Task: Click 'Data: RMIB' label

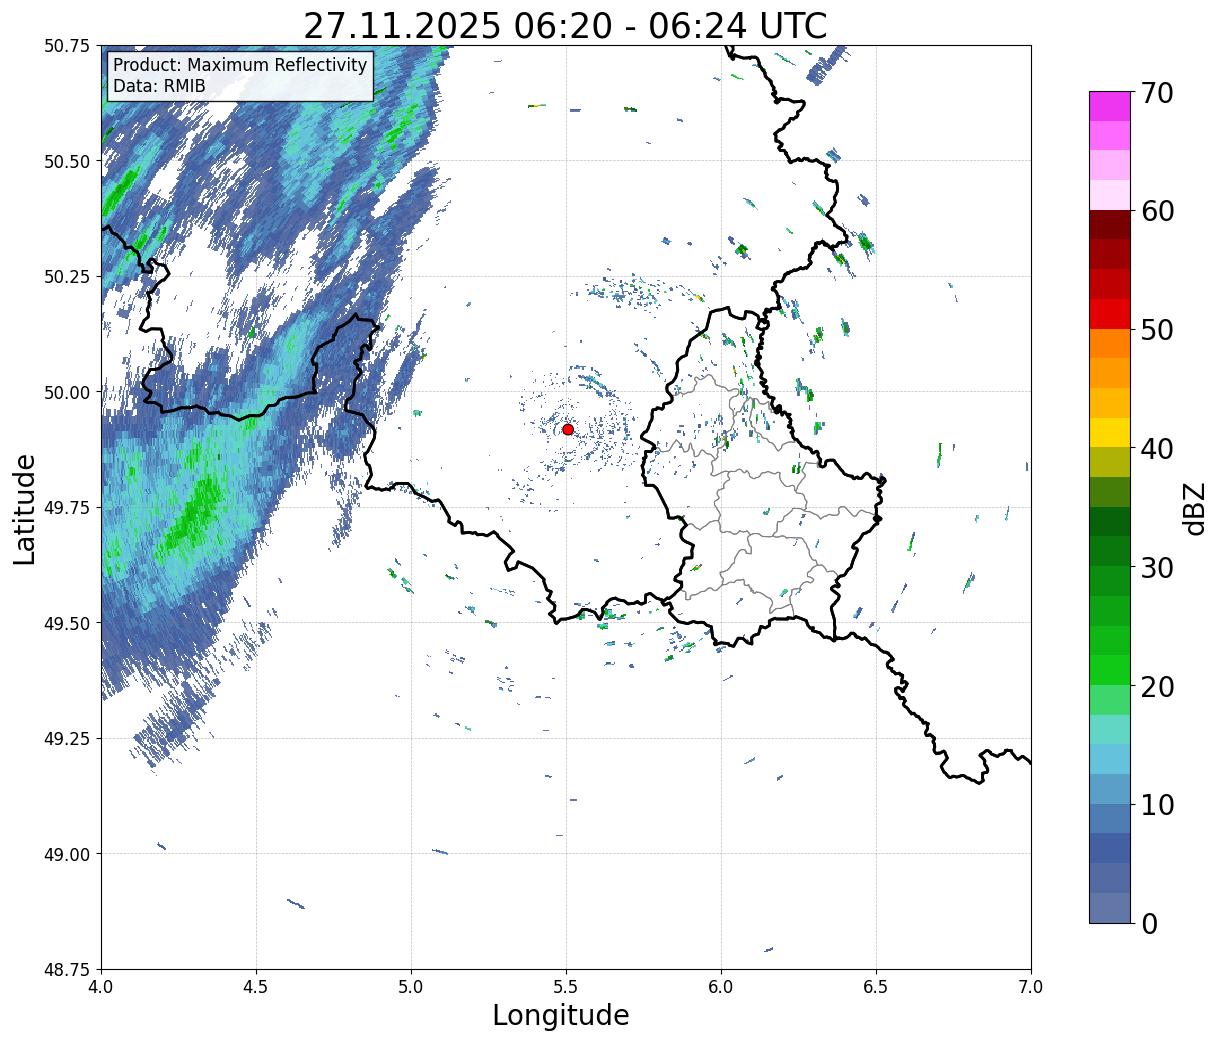Action: pyautogui.click(x=159, y=86)
